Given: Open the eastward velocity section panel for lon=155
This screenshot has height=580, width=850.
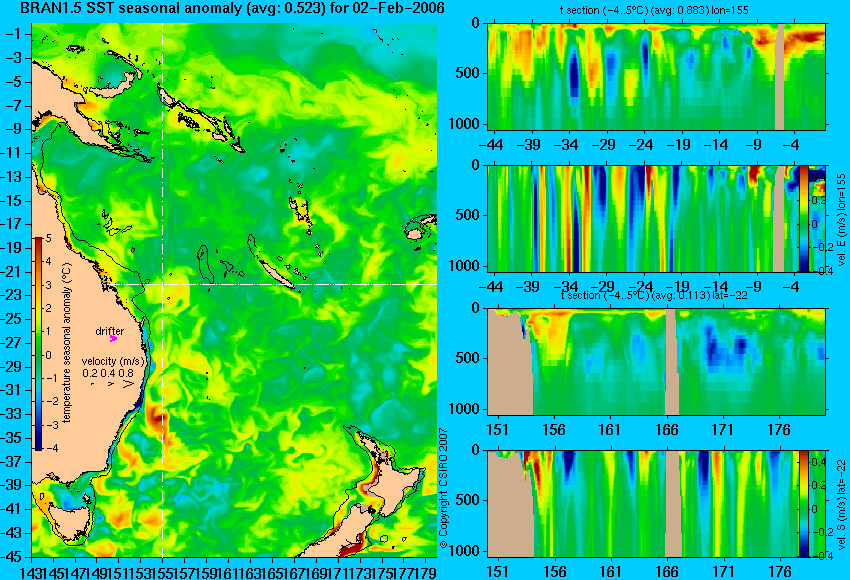Looking at the screenshot, I should tap(657, 218).
